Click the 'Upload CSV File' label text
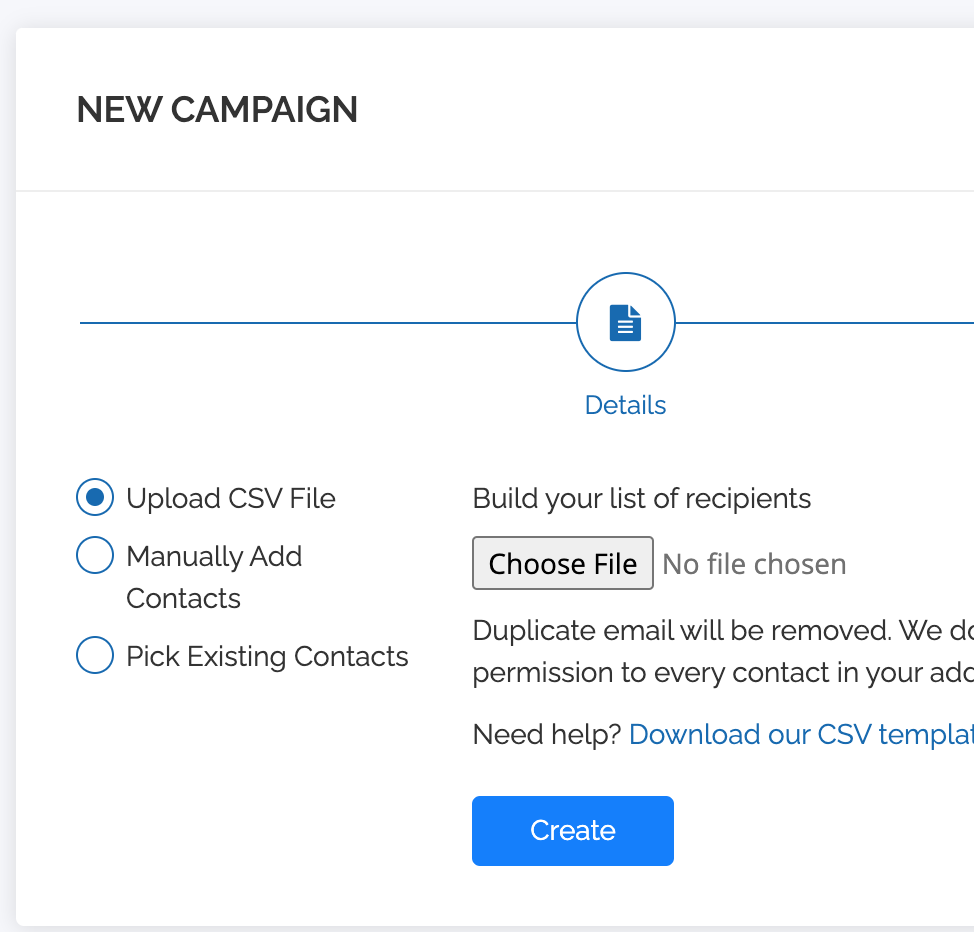This screenshot has height=932, width=974. 230,498
